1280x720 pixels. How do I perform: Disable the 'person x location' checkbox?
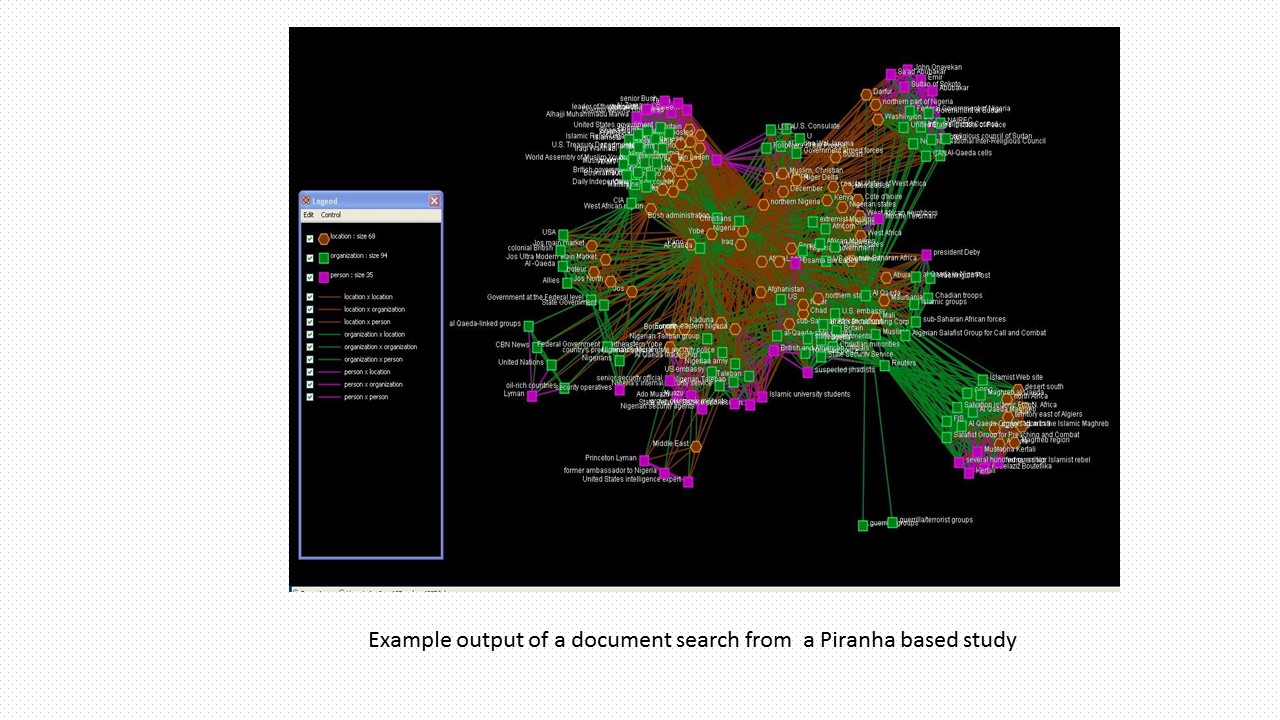point(310,372)
